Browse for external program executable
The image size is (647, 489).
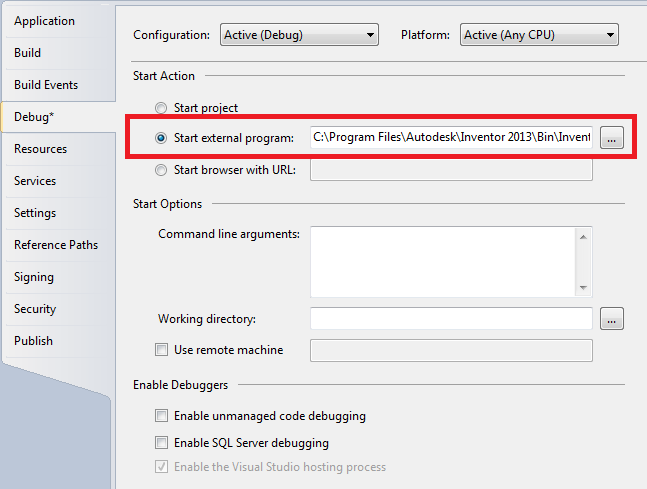612,137
